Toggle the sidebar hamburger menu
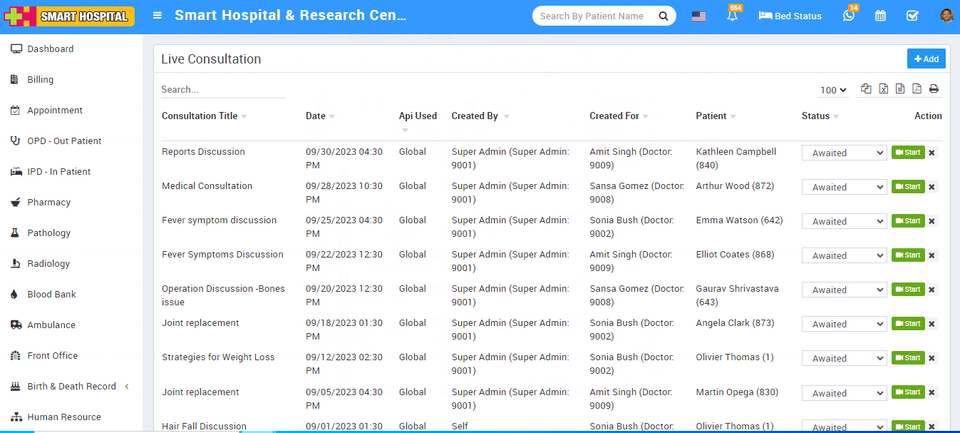Viewport: 960px width, 433px height. pyautogui.click(x=157, y=16)
